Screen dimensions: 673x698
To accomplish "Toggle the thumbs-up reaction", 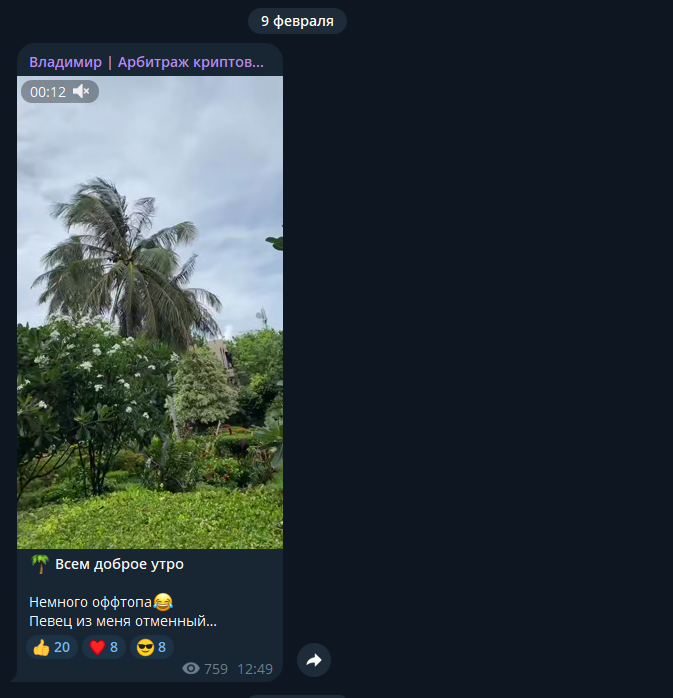I will [51, 647].
